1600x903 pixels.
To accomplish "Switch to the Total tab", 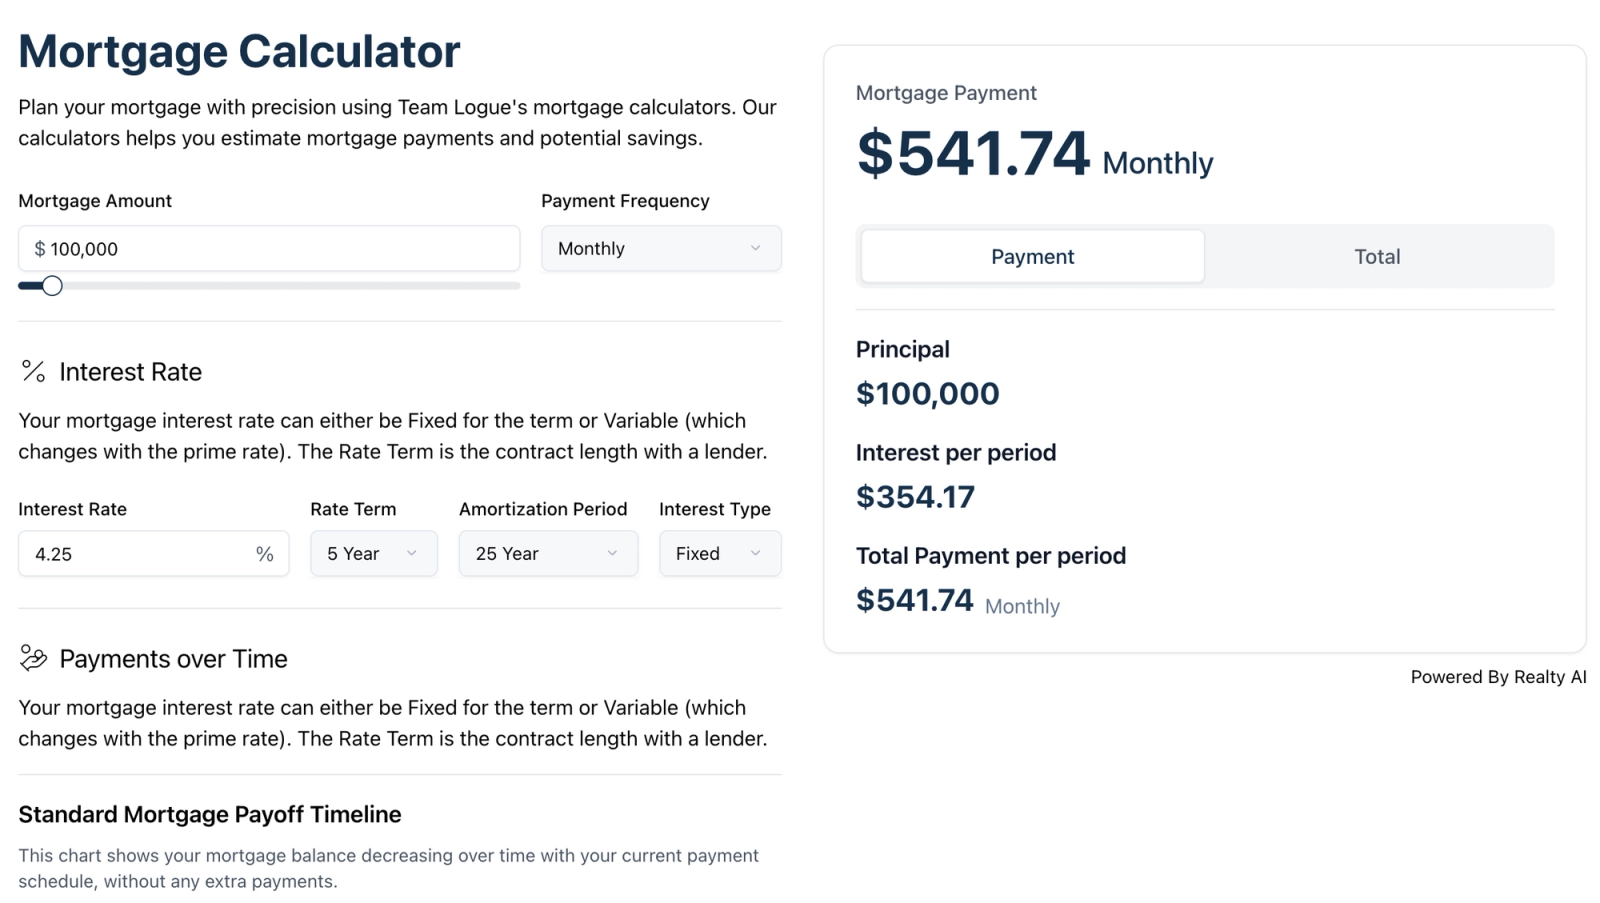I will (x=1377, y=256).
